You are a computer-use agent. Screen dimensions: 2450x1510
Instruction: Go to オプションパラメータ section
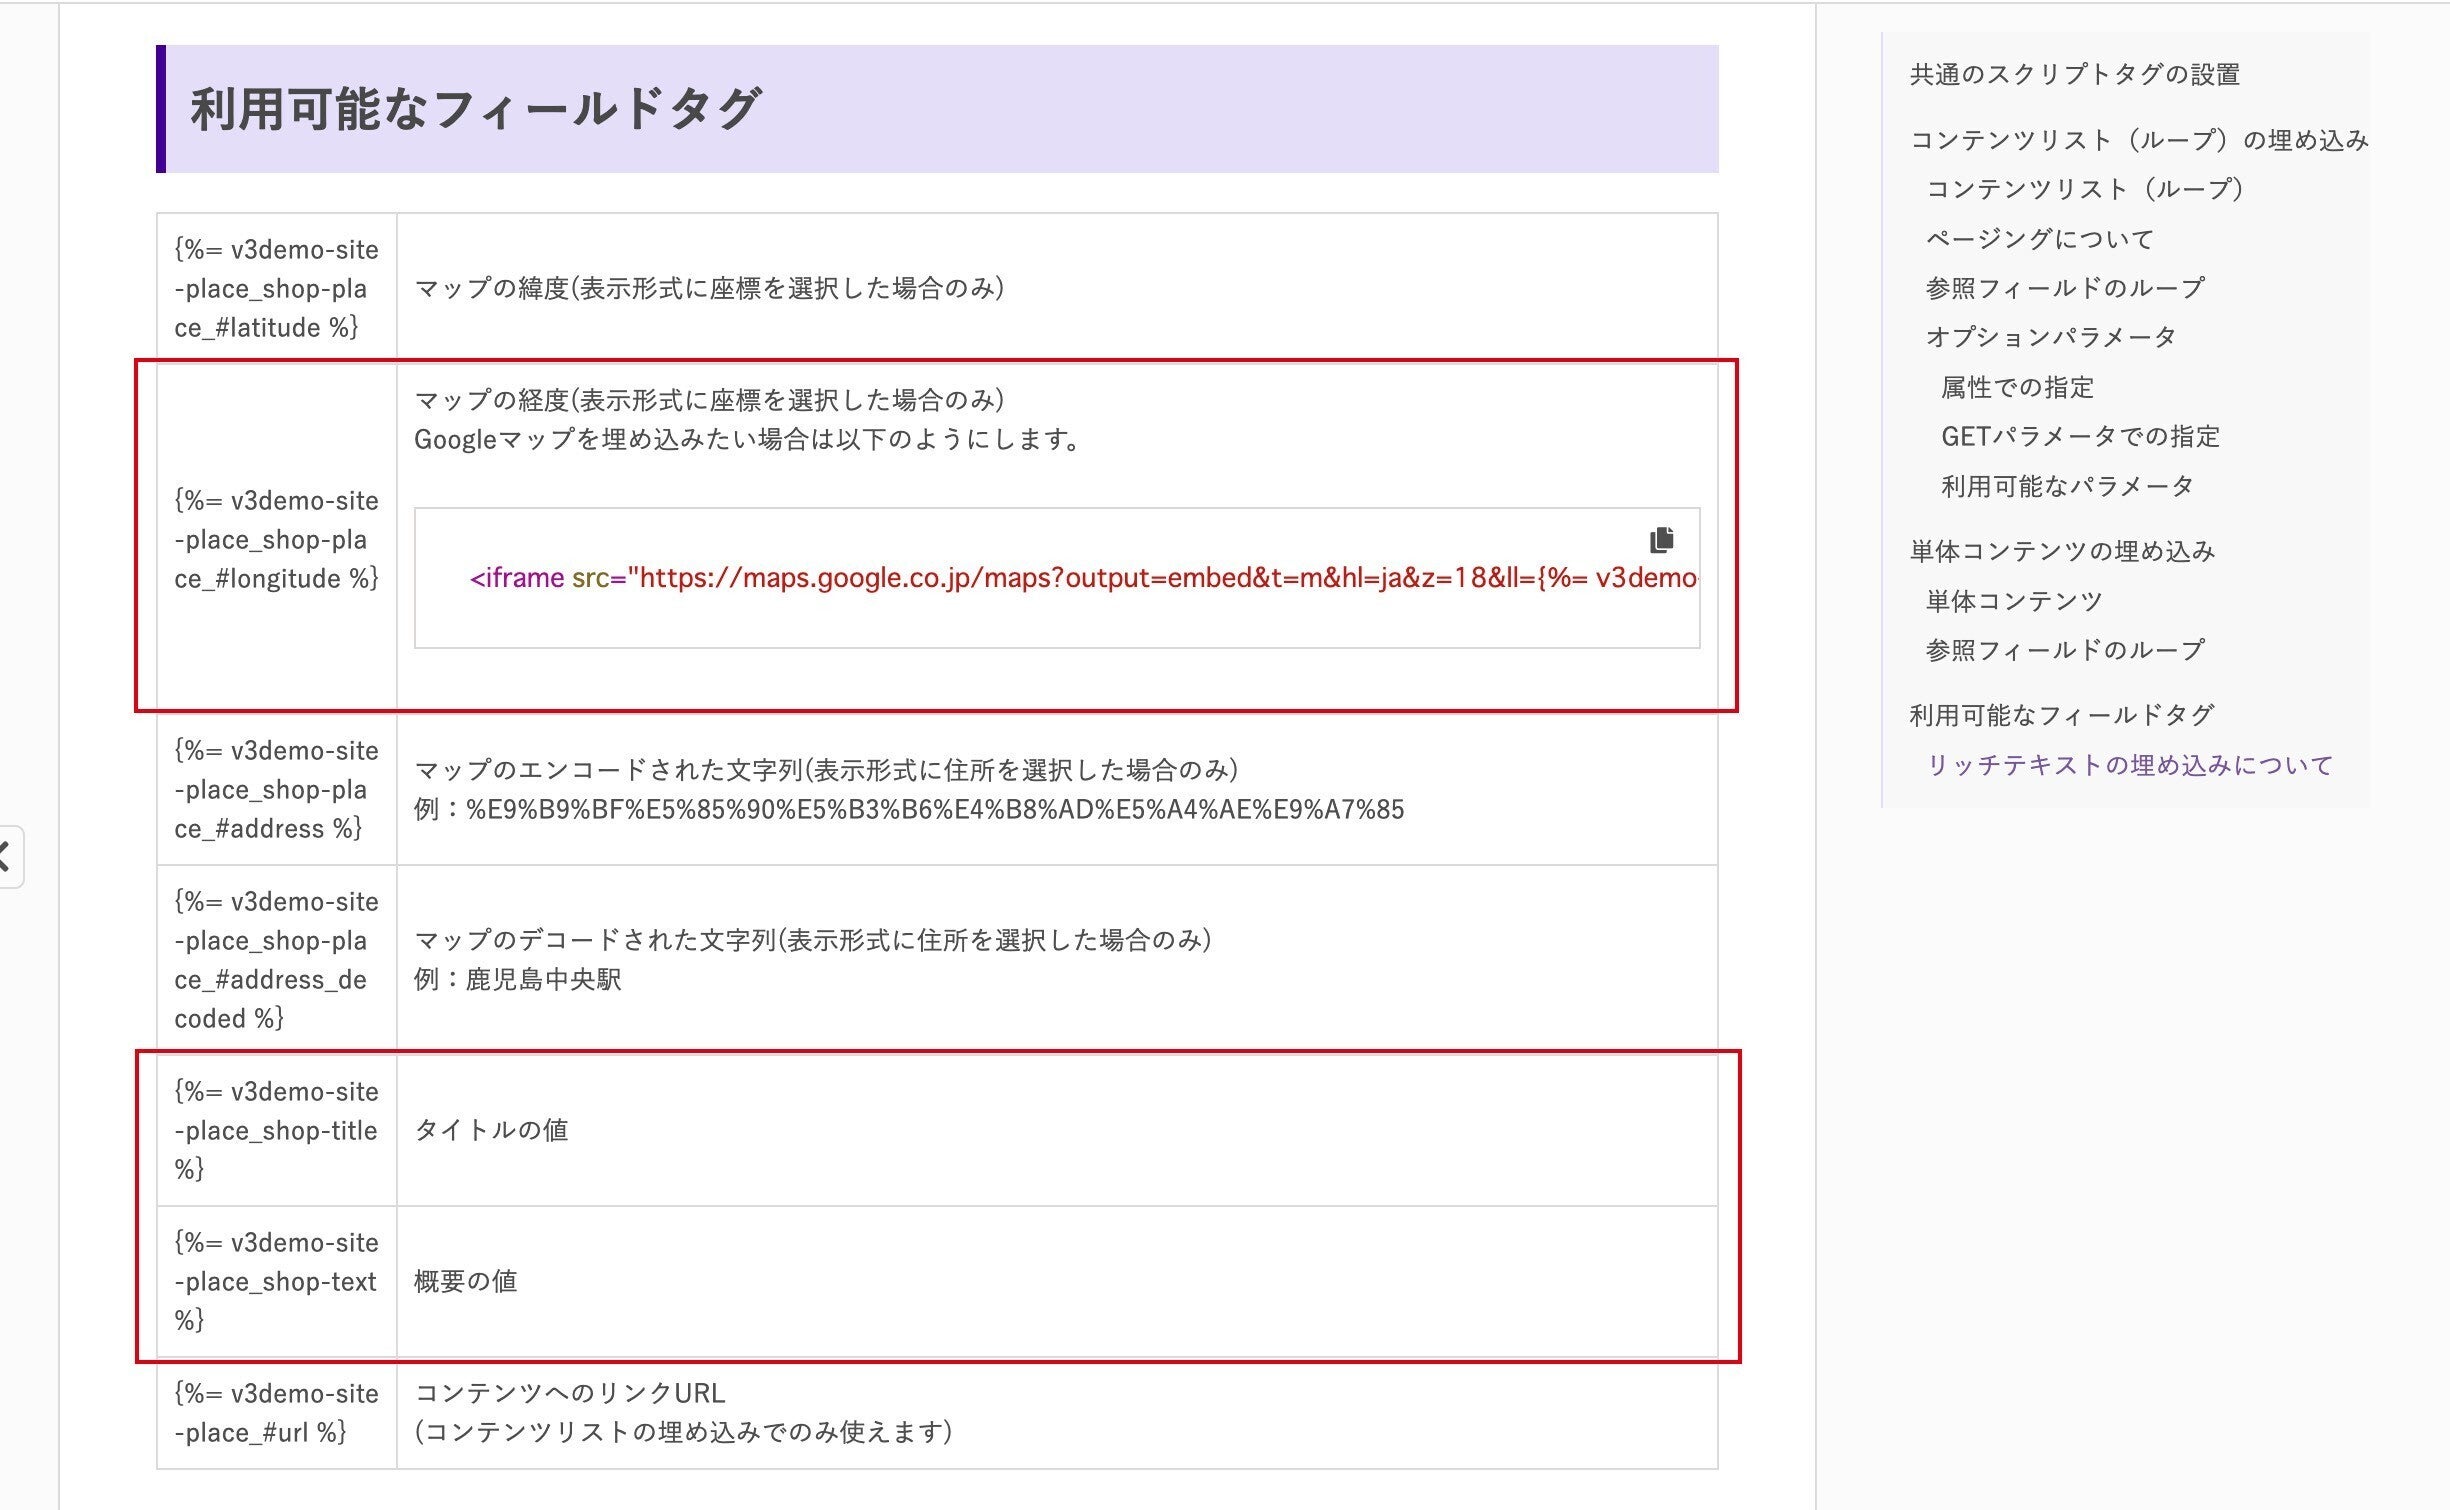click(2051, 337)
